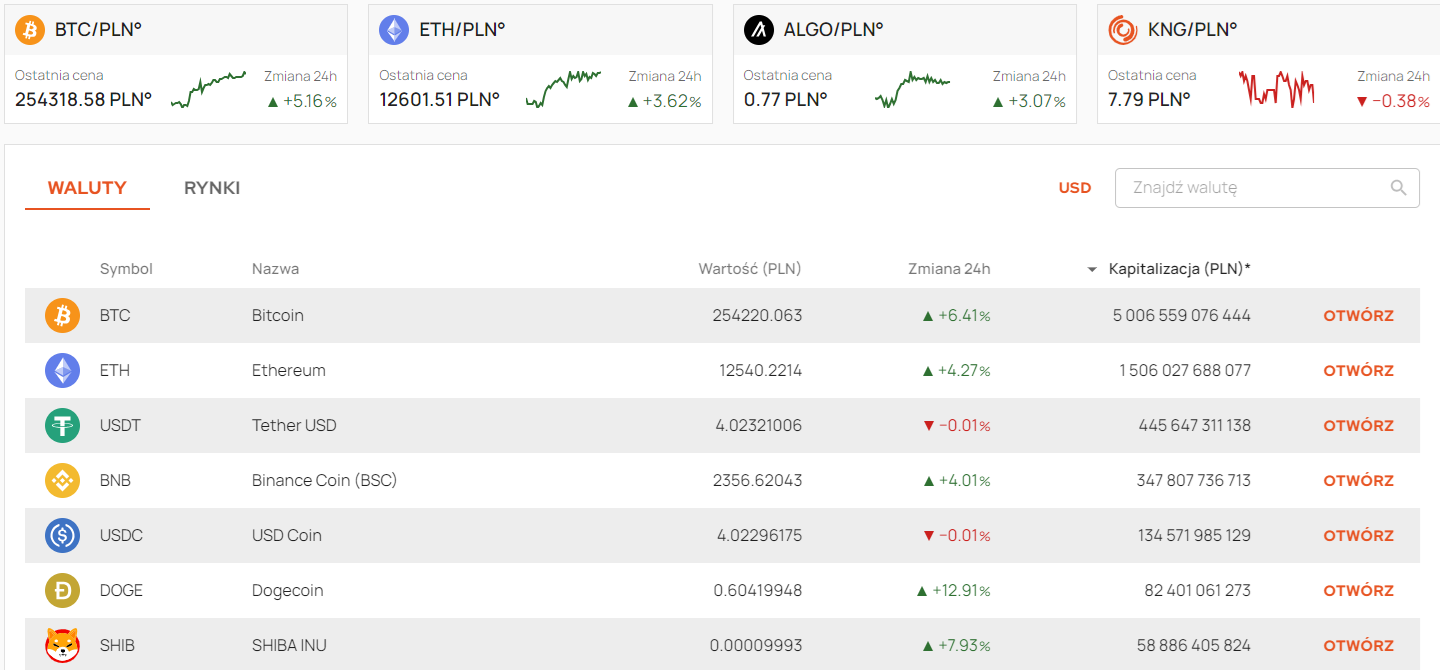
Task: Click the Dogecoin name cell
Action: pos(288,591)
